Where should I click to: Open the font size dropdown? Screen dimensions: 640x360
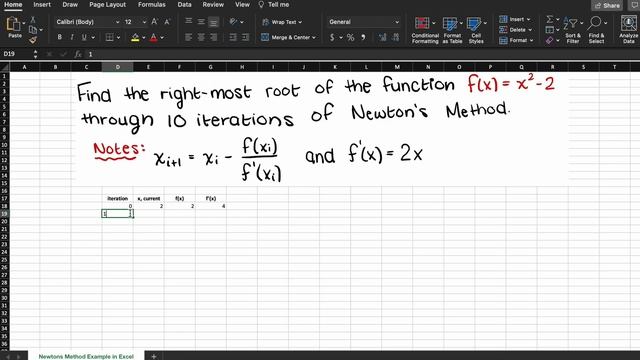[144, 22]
